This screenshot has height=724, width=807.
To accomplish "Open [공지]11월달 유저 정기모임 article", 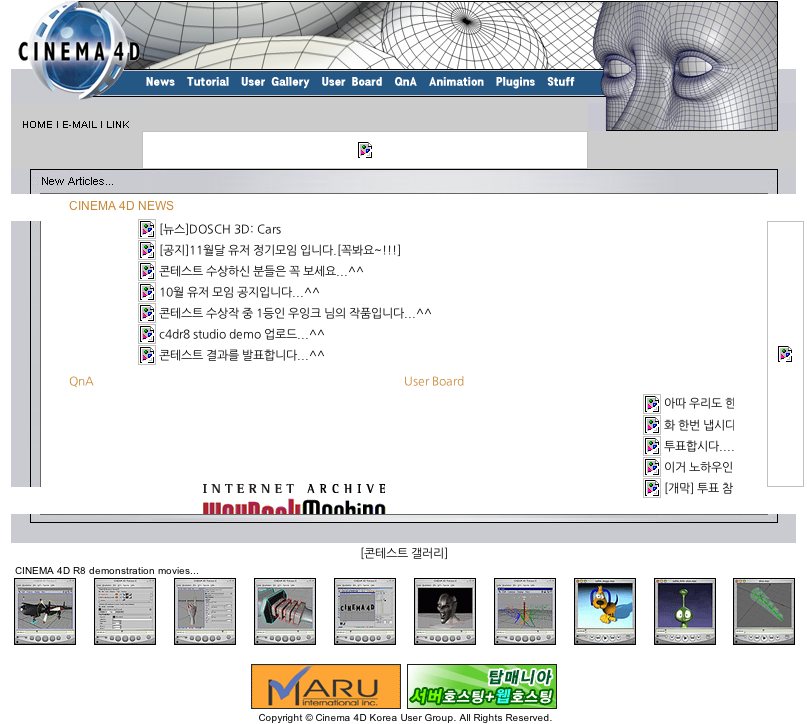I will point(280,250).
